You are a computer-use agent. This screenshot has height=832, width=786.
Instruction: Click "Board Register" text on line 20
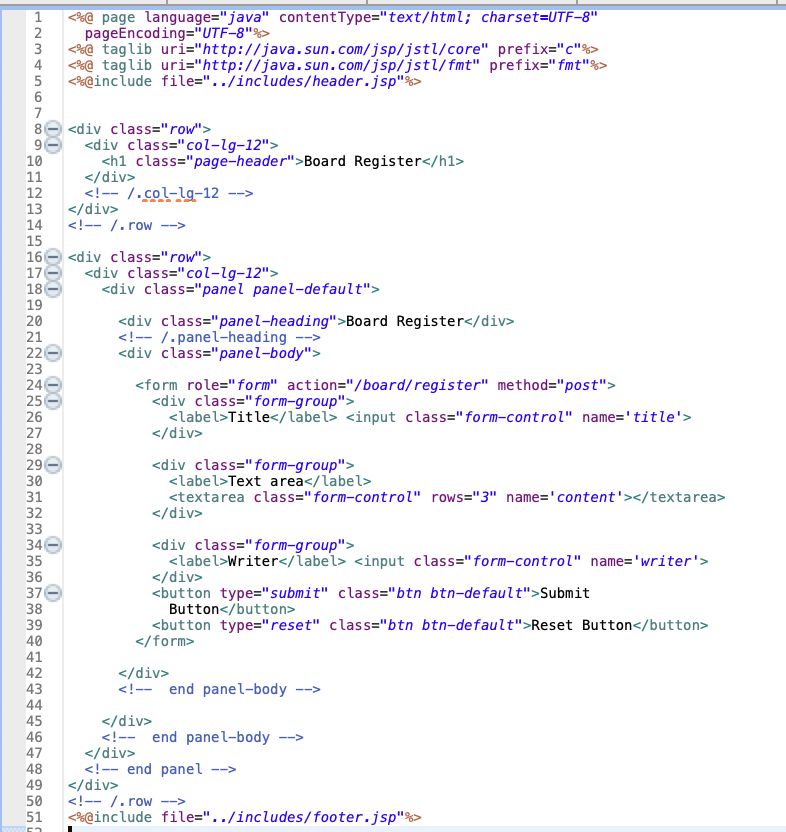[x=404, y=321]
